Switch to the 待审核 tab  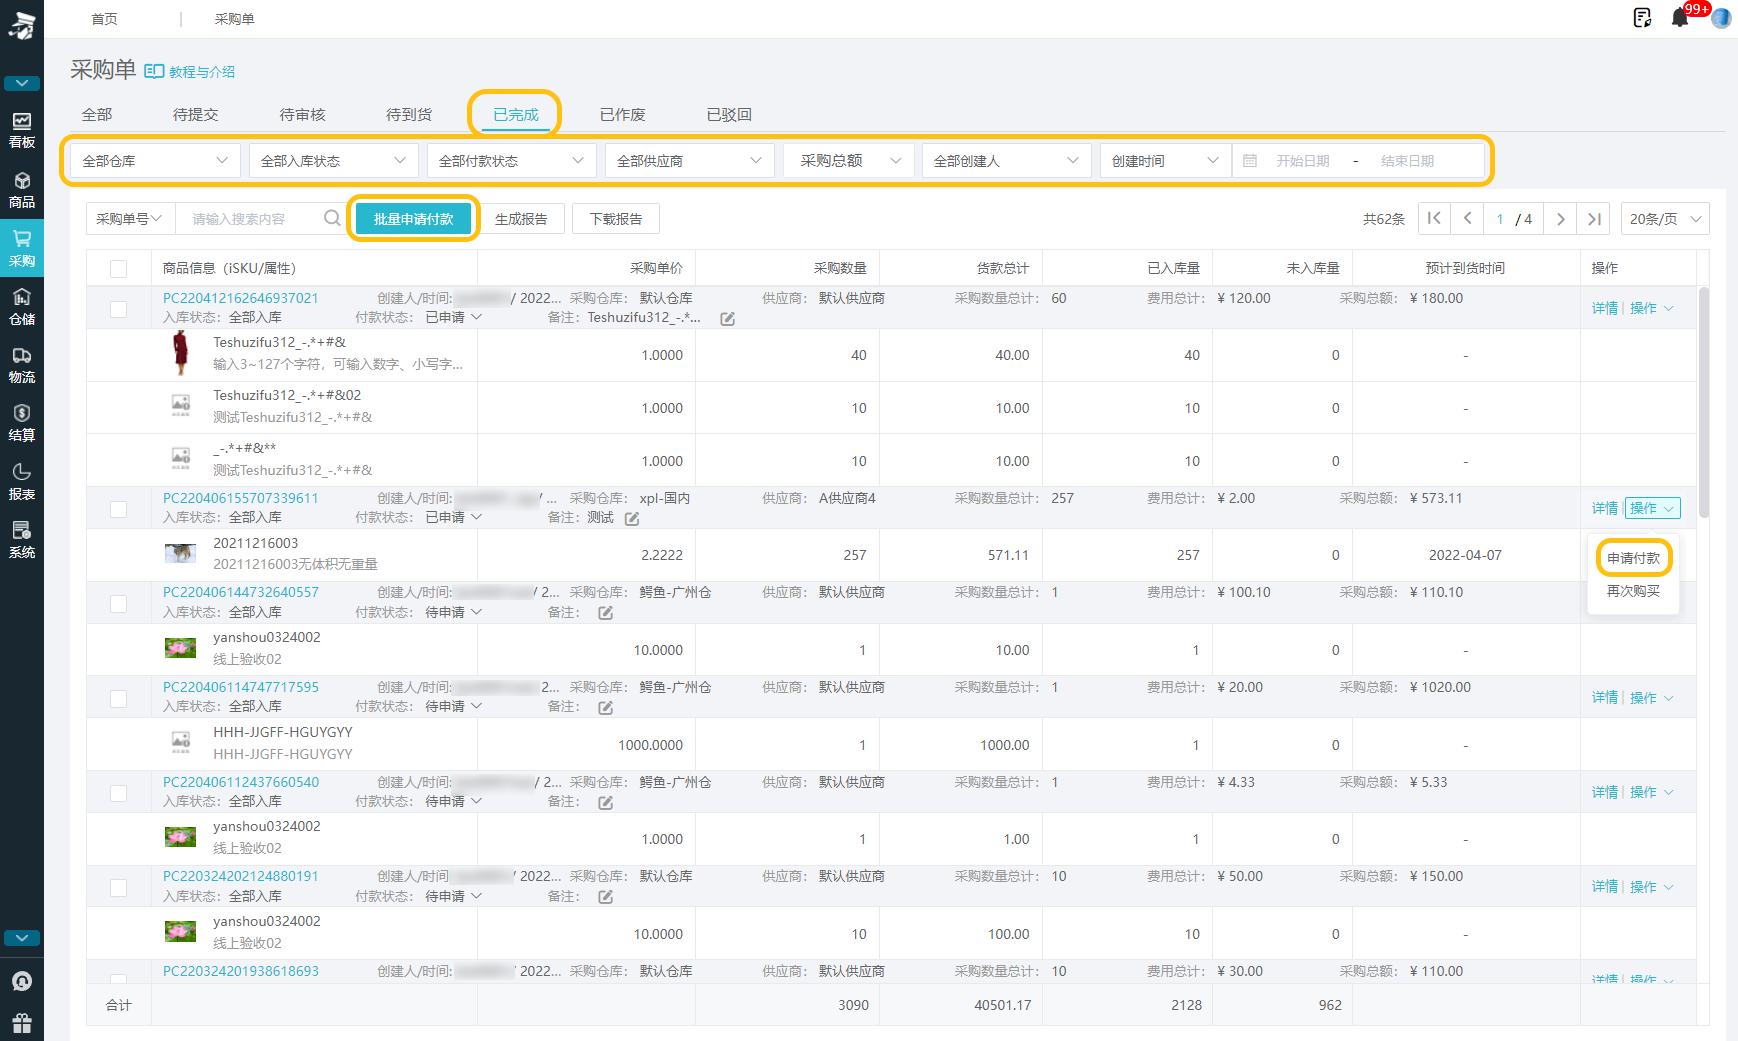(x=302, y=114)
